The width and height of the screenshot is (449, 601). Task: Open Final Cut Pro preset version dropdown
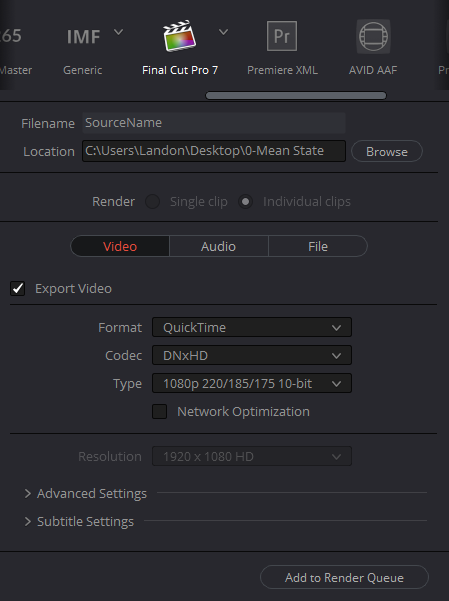223,32
